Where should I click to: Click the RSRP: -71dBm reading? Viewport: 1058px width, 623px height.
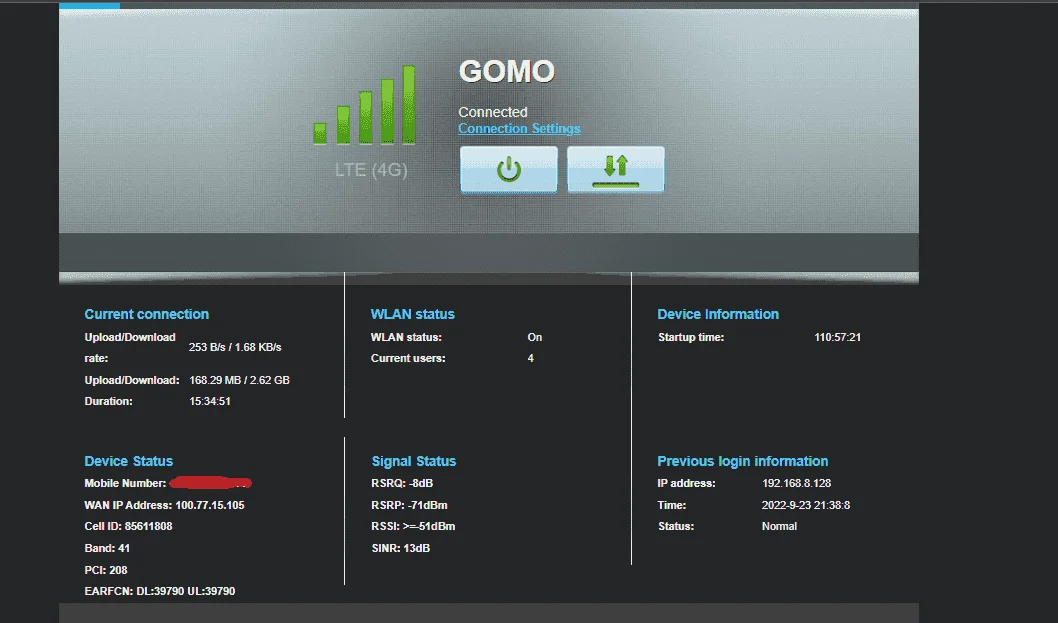(410, 505)
